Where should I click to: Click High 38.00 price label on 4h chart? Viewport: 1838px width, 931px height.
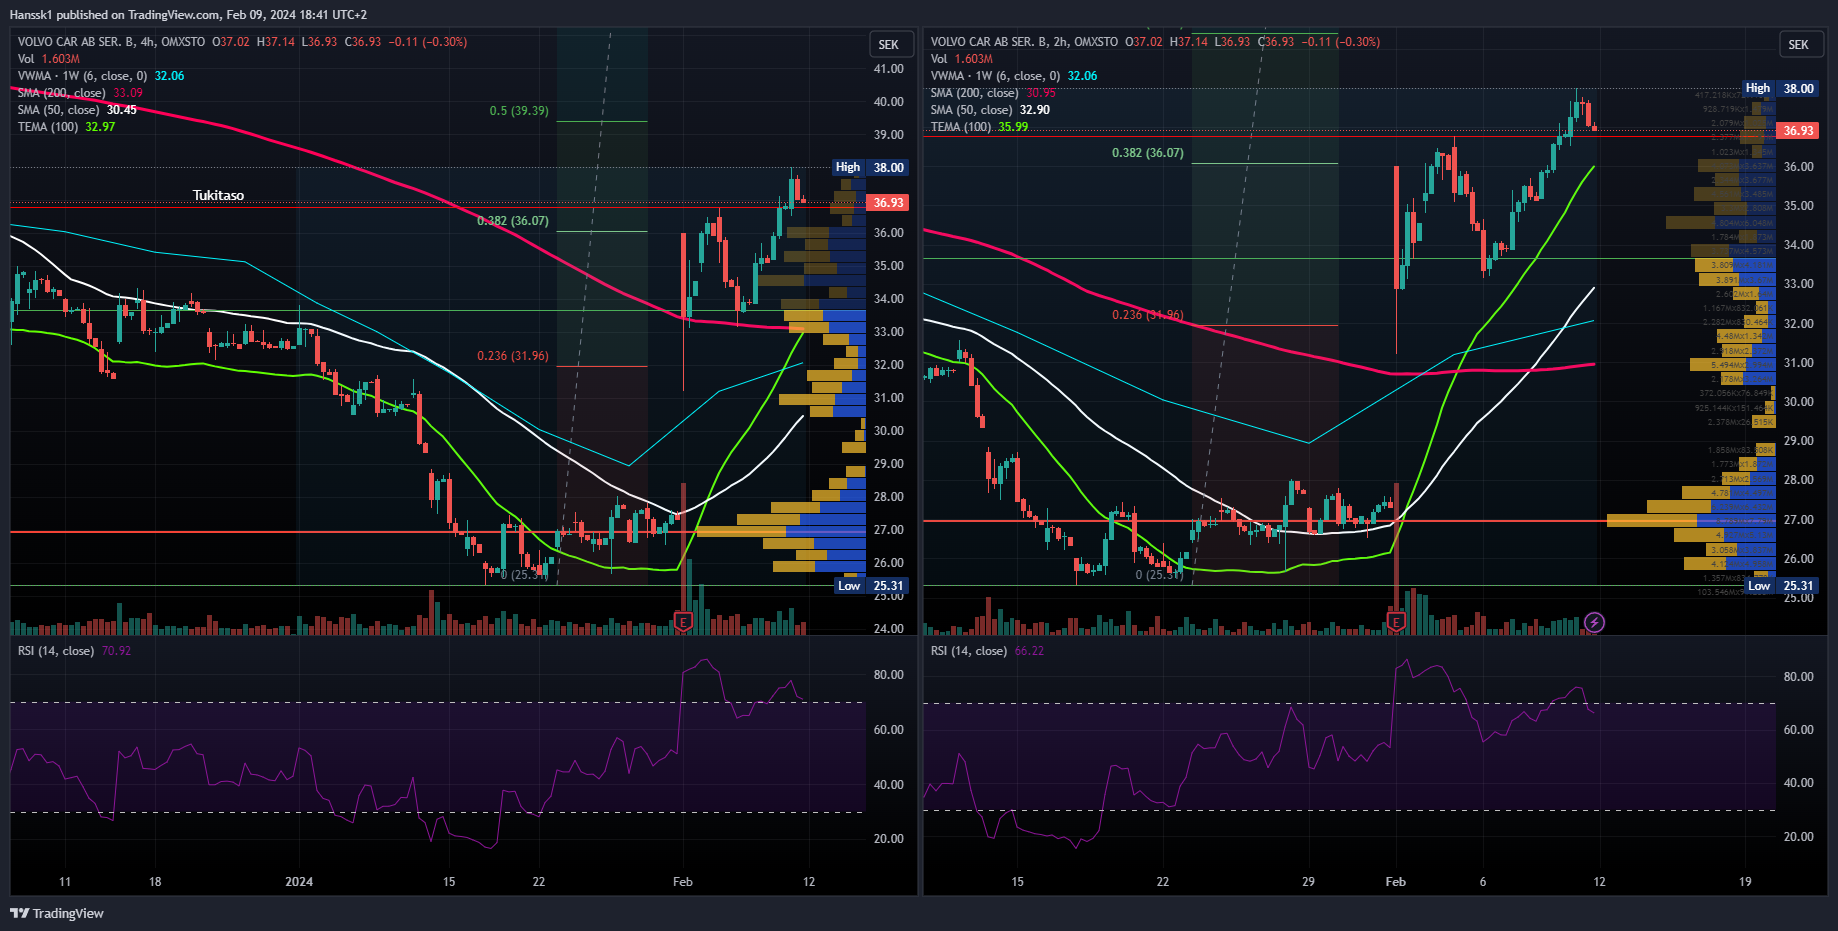click(871, 168)
